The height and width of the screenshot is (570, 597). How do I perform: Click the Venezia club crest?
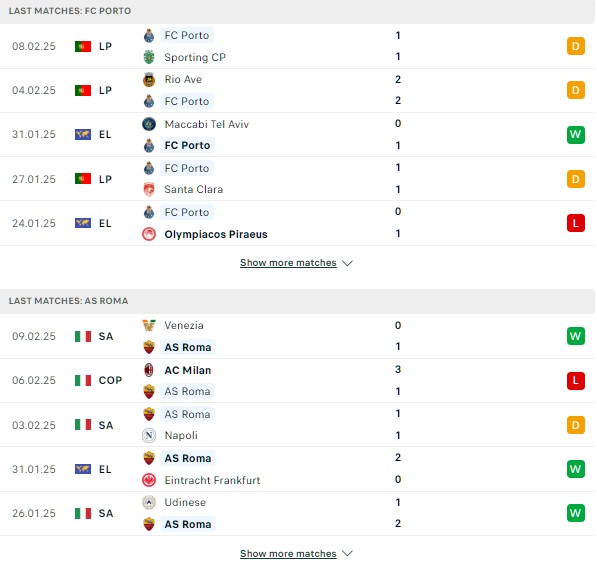(149, 325)
